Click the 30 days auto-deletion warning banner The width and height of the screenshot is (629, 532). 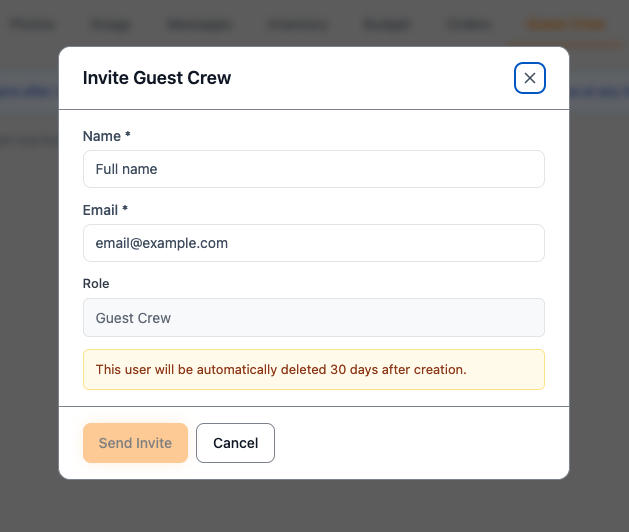tap(314, 370)
